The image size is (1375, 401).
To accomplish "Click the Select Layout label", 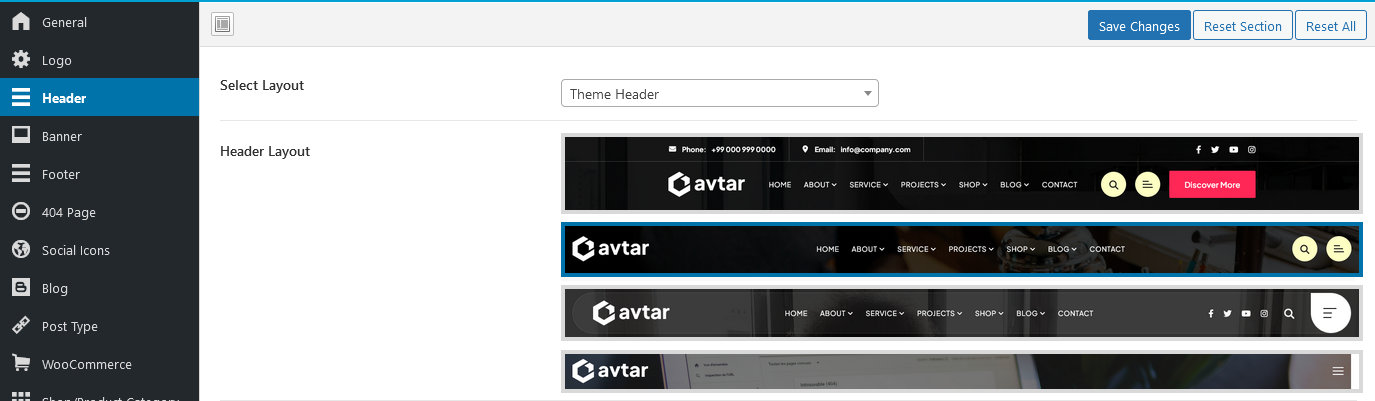I will [262, 85].
